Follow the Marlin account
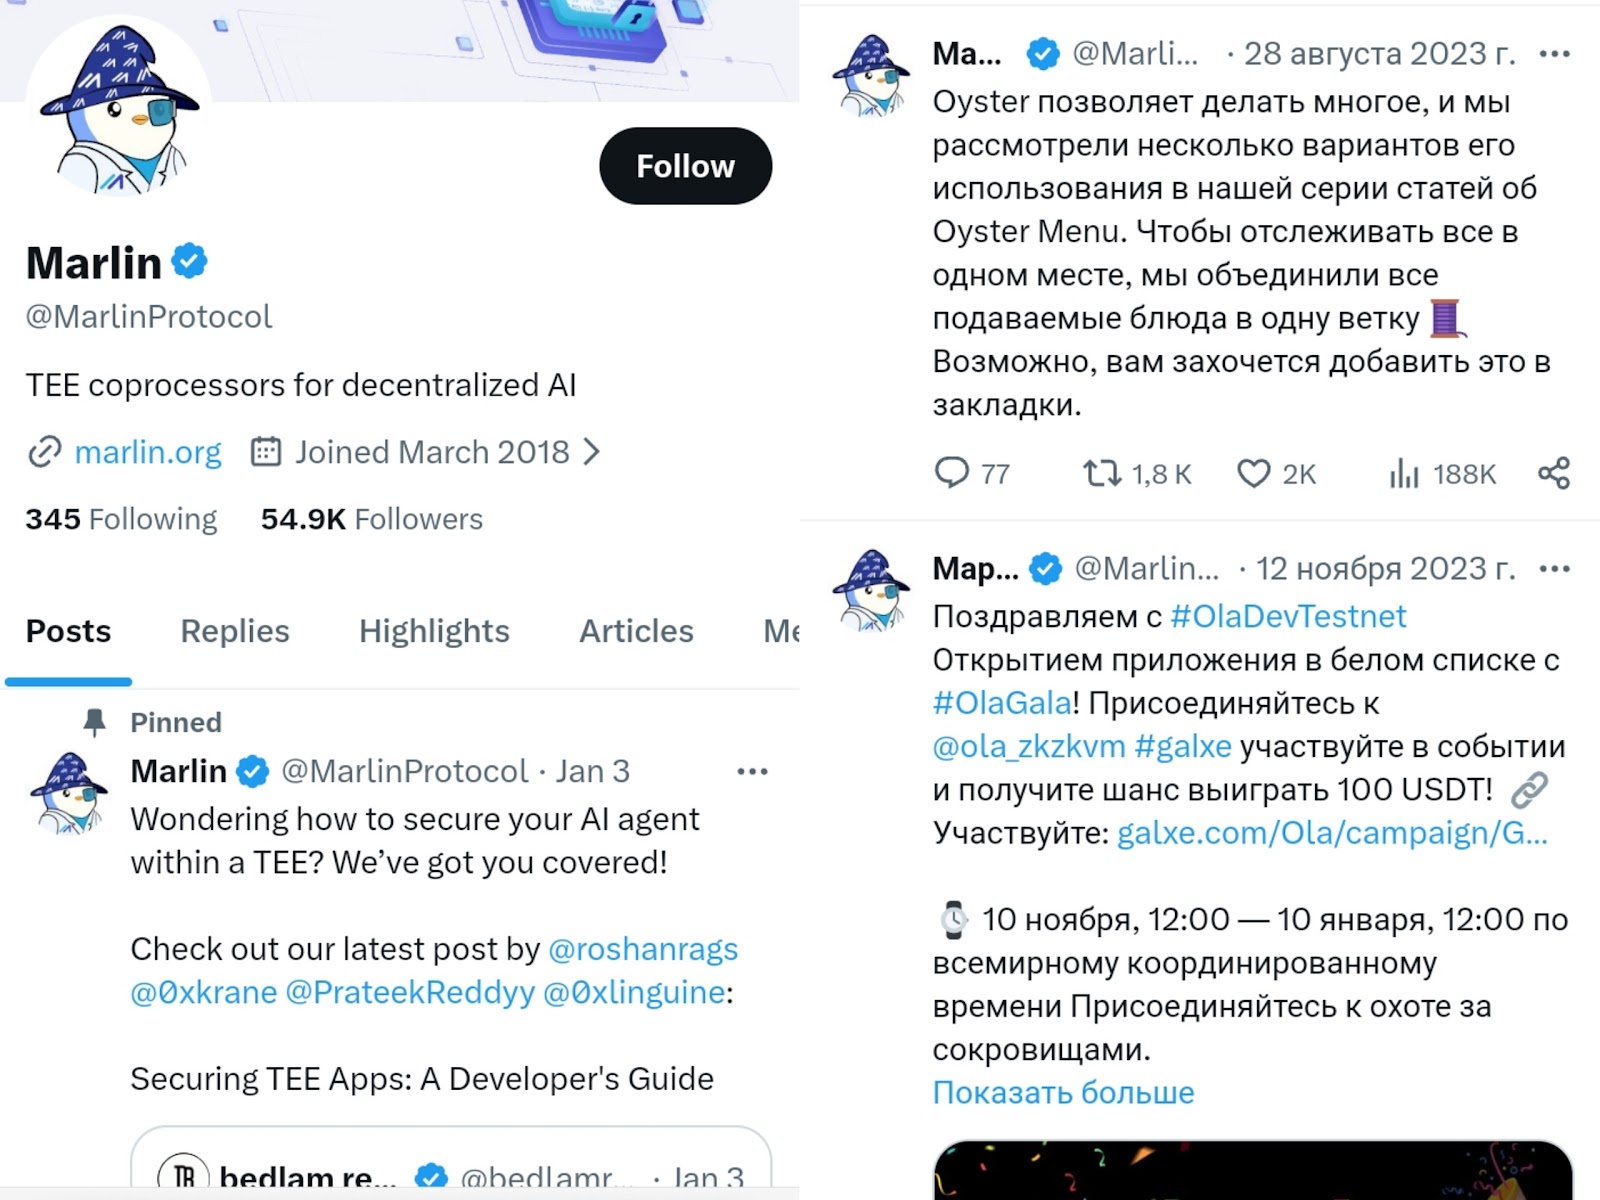Screen dimensions: 1600x1200 tap(685, 166)
